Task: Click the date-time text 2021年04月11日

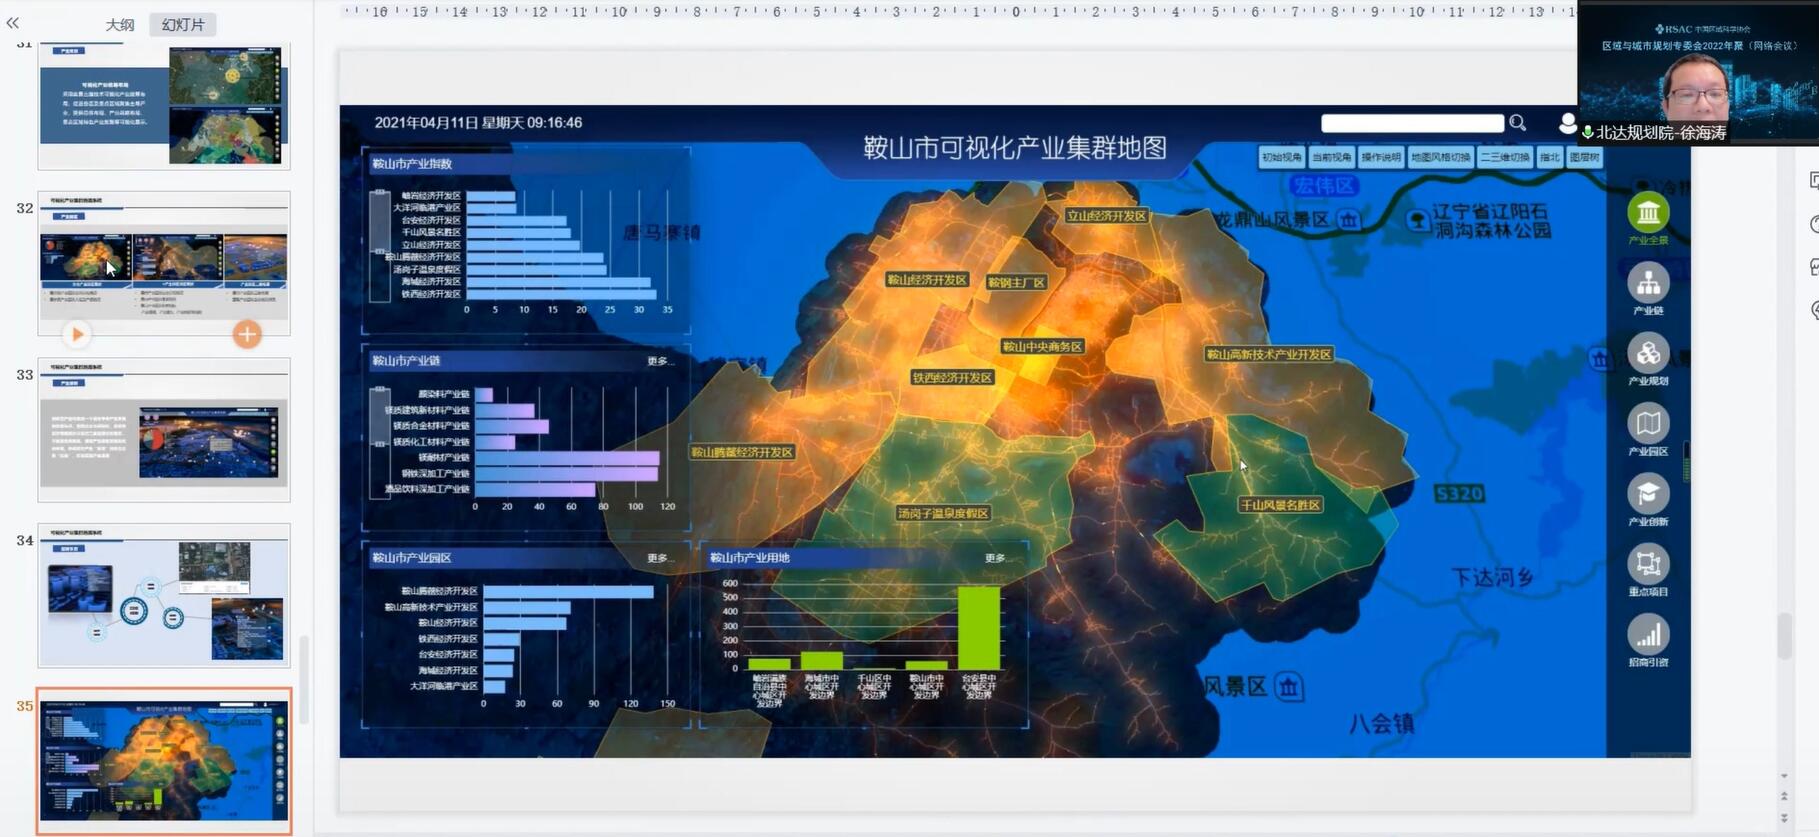Action: pos(478,123)
